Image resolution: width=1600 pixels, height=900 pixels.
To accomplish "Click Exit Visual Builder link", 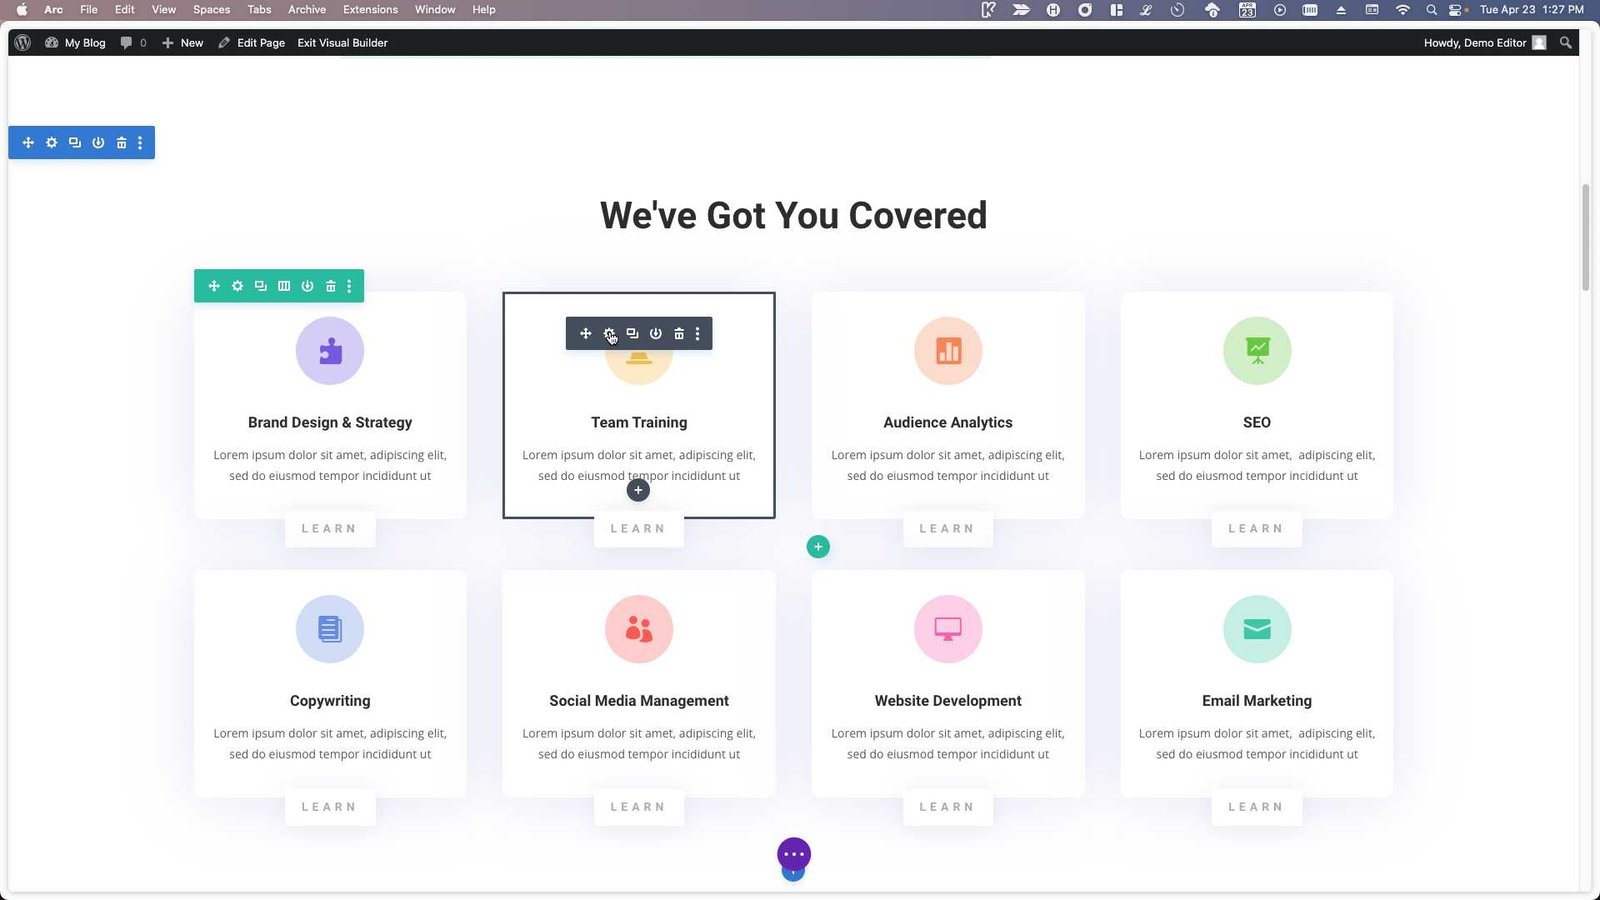I will click(342, 43).
